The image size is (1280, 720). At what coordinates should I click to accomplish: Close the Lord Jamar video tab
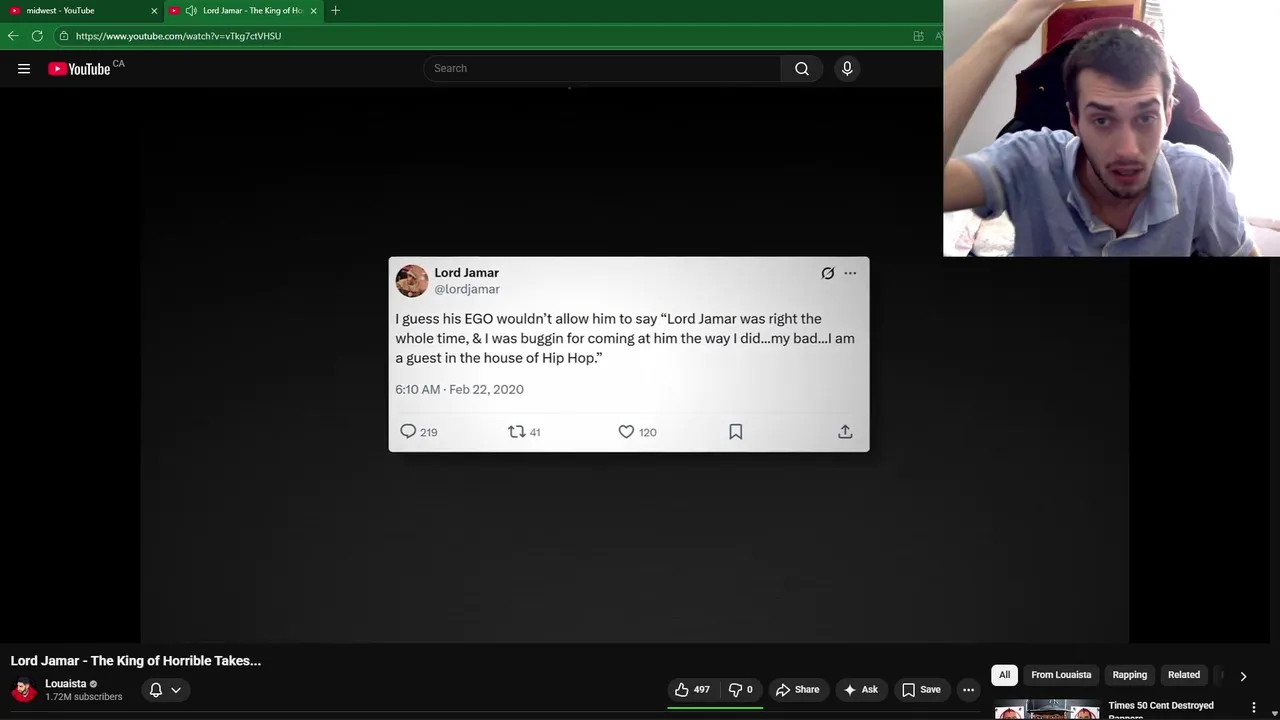313,10
